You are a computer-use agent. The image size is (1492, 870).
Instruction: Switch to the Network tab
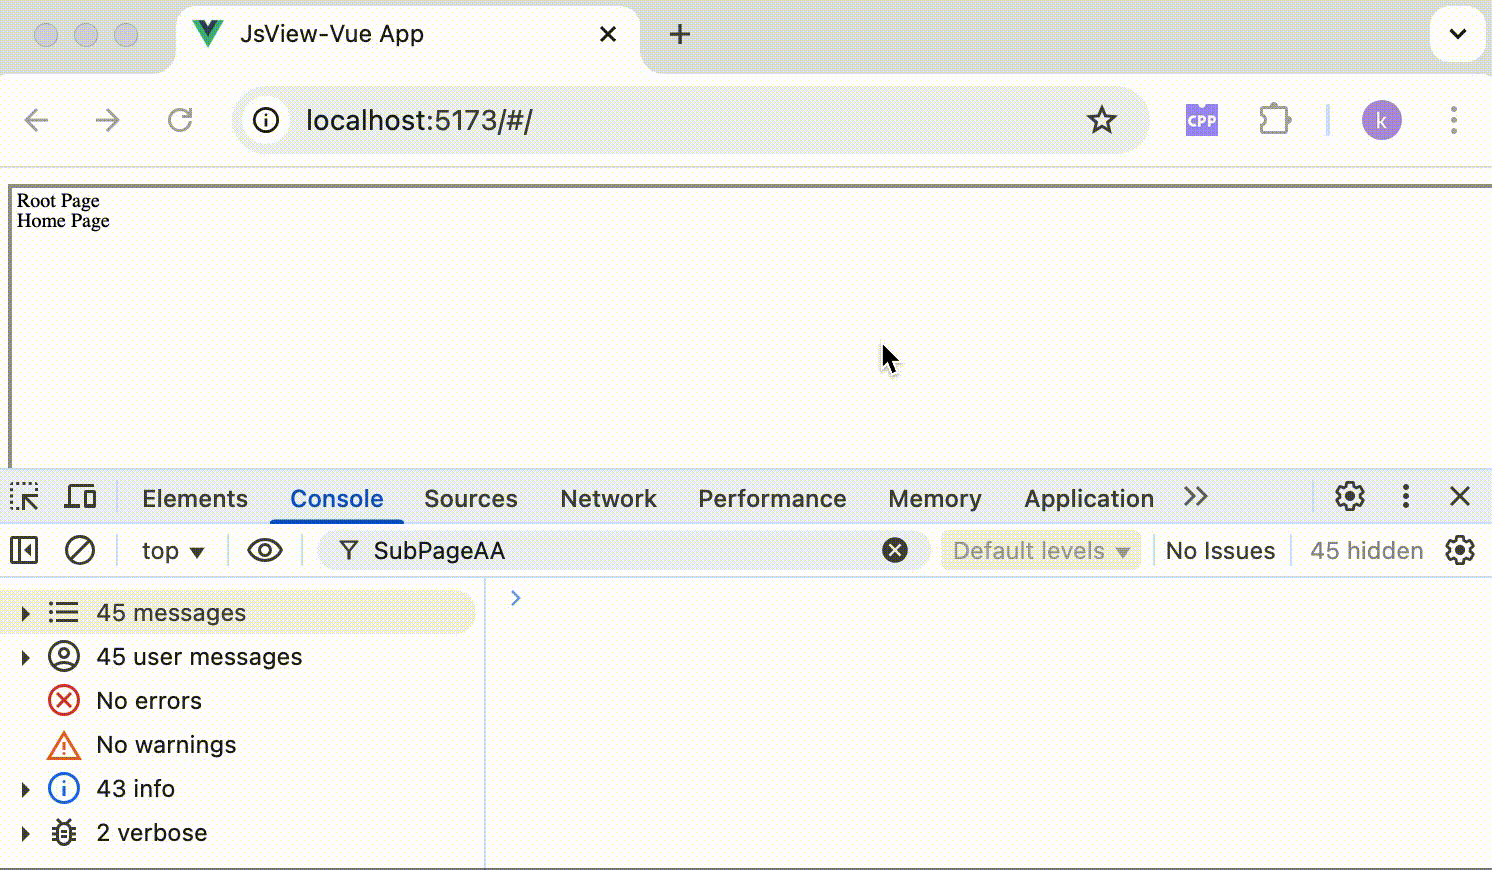(608, 498)
